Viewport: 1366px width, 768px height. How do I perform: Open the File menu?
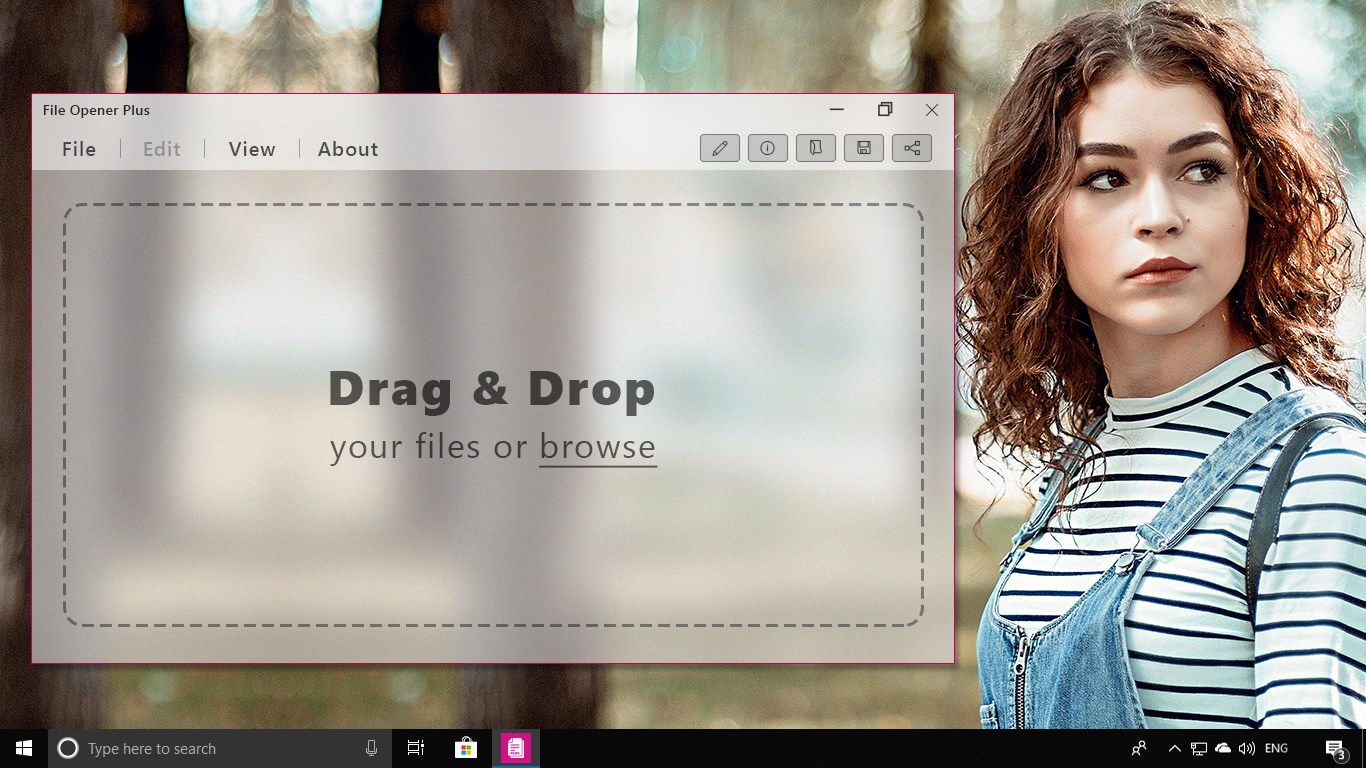tap(79, 149)
